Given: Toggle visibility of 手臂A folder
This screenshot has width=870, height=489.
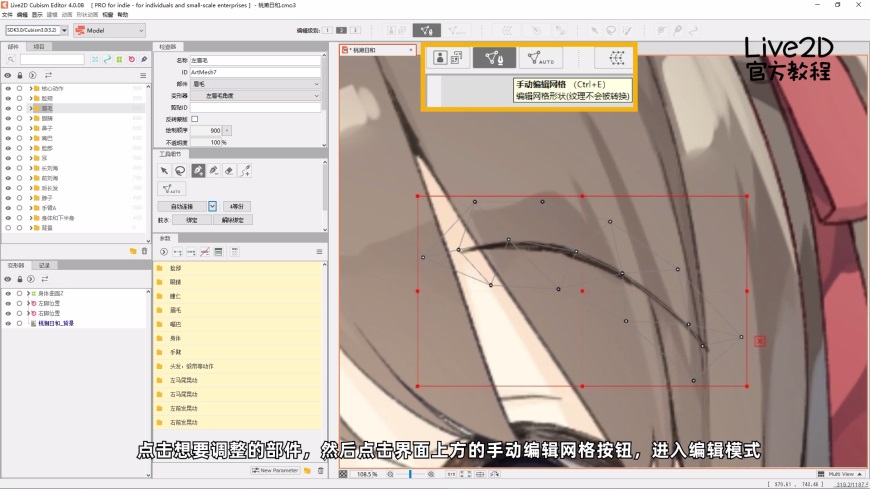Looking at the screenshot, I should pyautogui.click(x=8, y=208).
